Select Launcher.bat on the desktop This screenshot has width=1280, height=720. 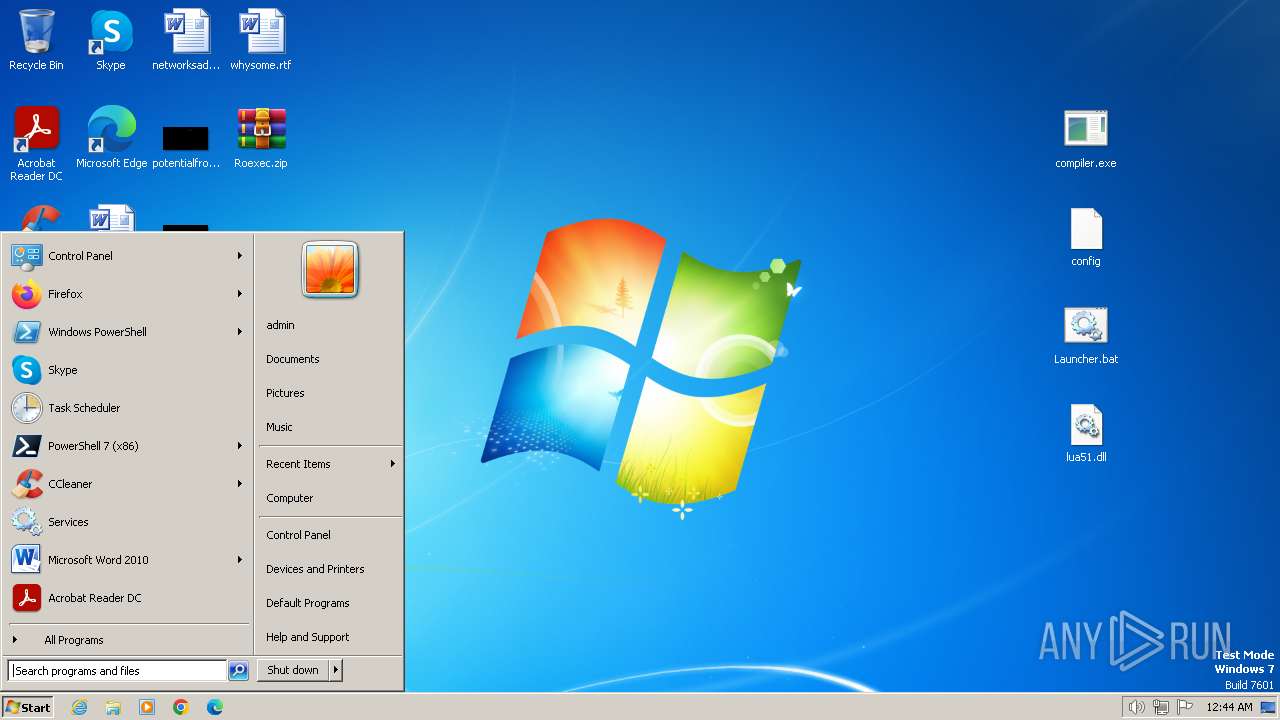[x=1086, y=335]
